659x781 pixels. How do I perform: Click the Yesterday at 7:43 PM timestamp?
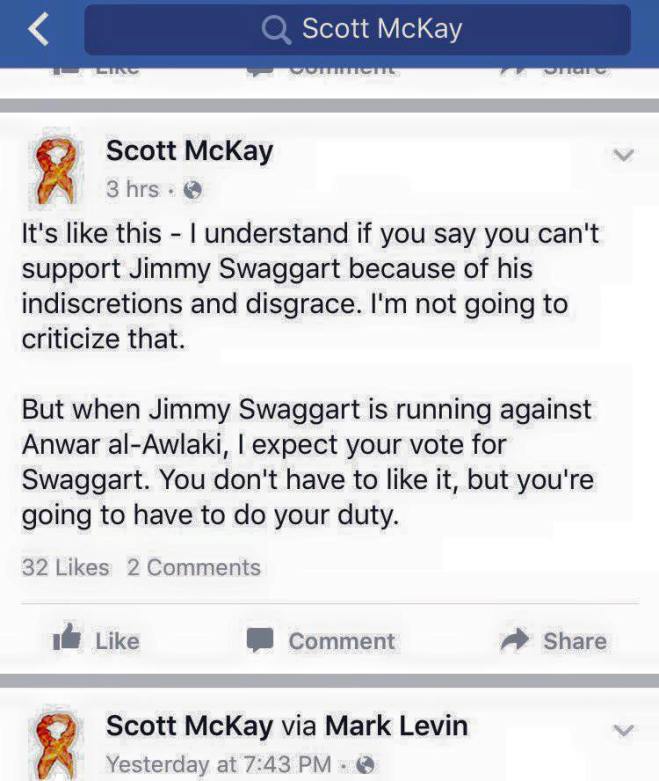point(219,764)
